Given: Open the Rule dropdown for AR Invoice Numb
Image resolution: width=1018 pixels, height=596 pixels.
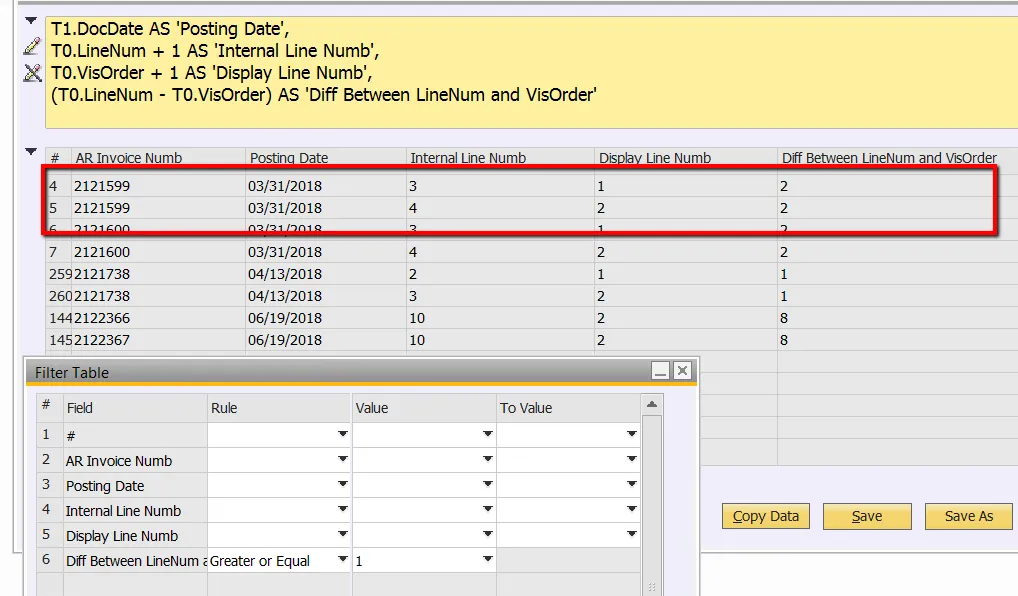Looking at the screenshot, I should 340,459.
